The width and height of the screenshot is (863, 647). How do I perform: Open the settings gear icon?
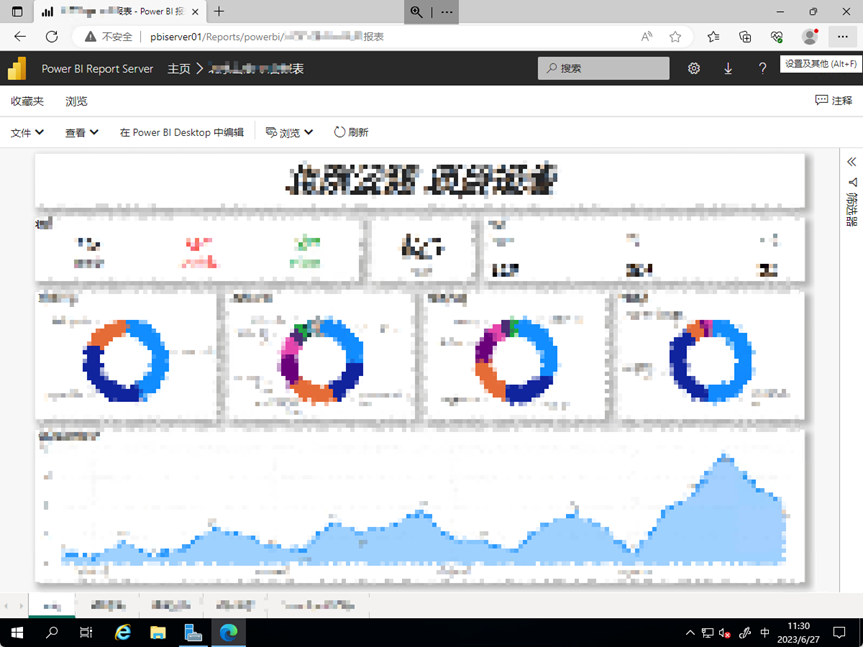694,68
